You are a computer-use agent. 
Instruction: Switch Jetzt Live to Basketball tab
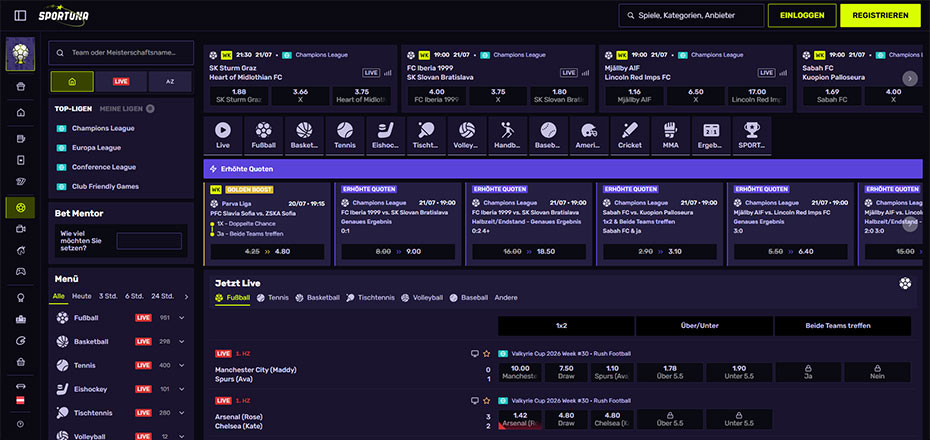317,298
